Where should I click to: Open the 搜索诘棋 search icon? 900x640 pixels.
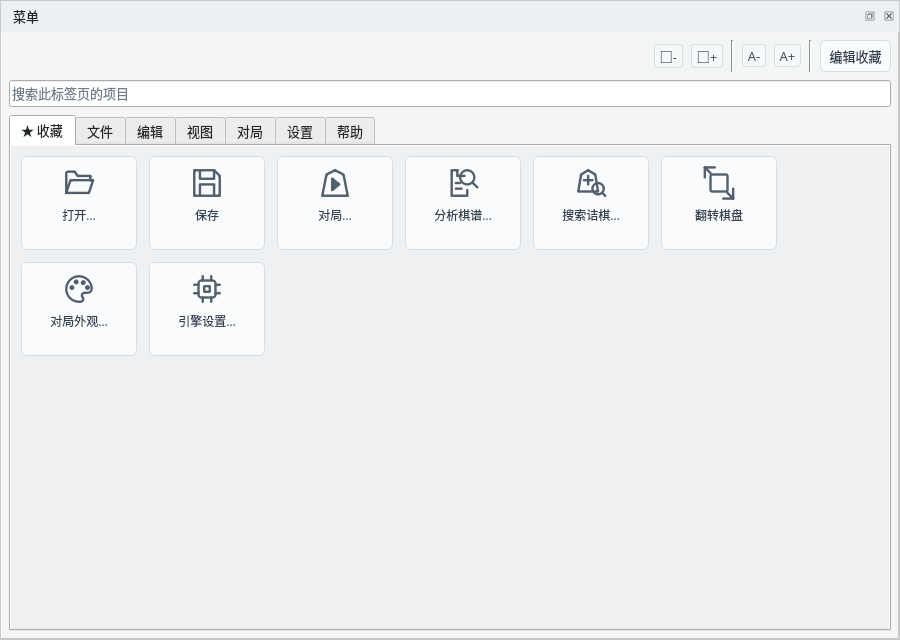click(591, 203)
